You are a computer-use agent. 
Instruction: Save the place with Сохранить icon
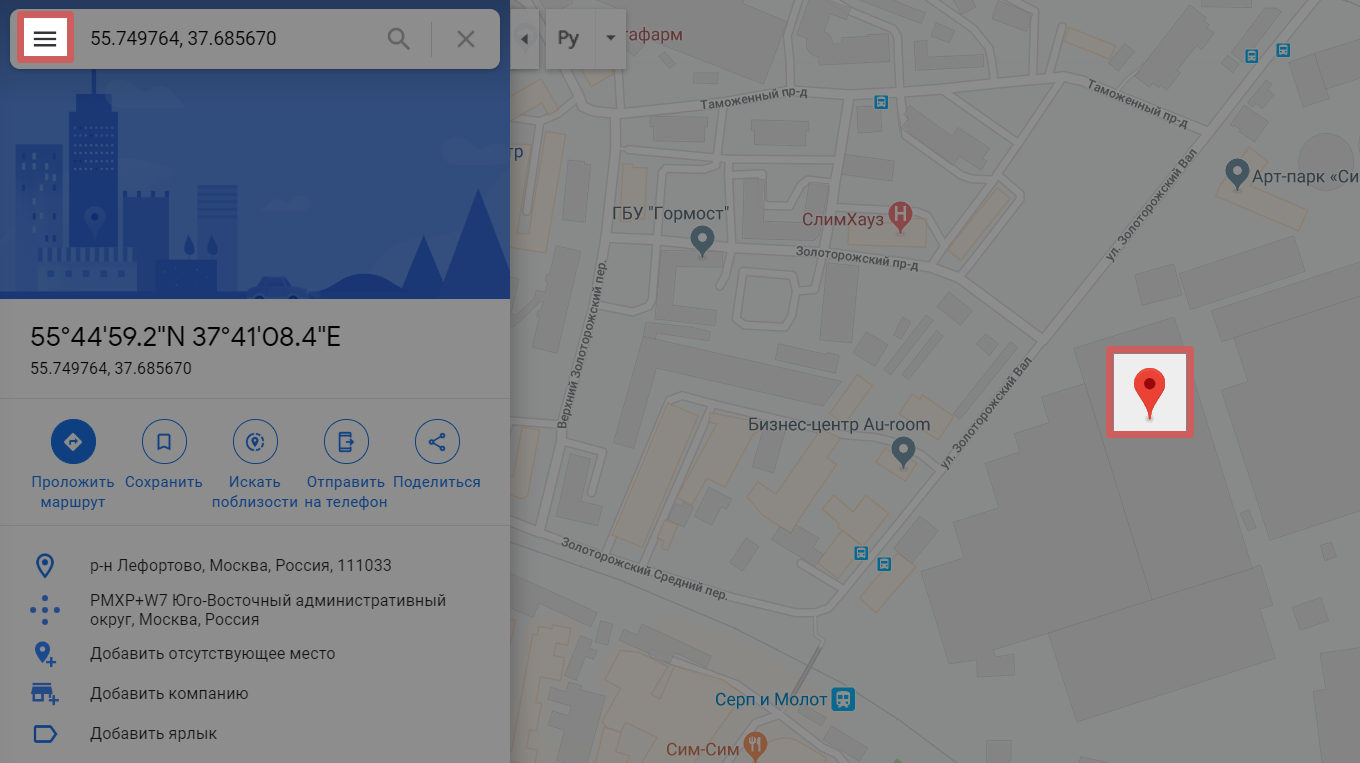pos(164,441)
